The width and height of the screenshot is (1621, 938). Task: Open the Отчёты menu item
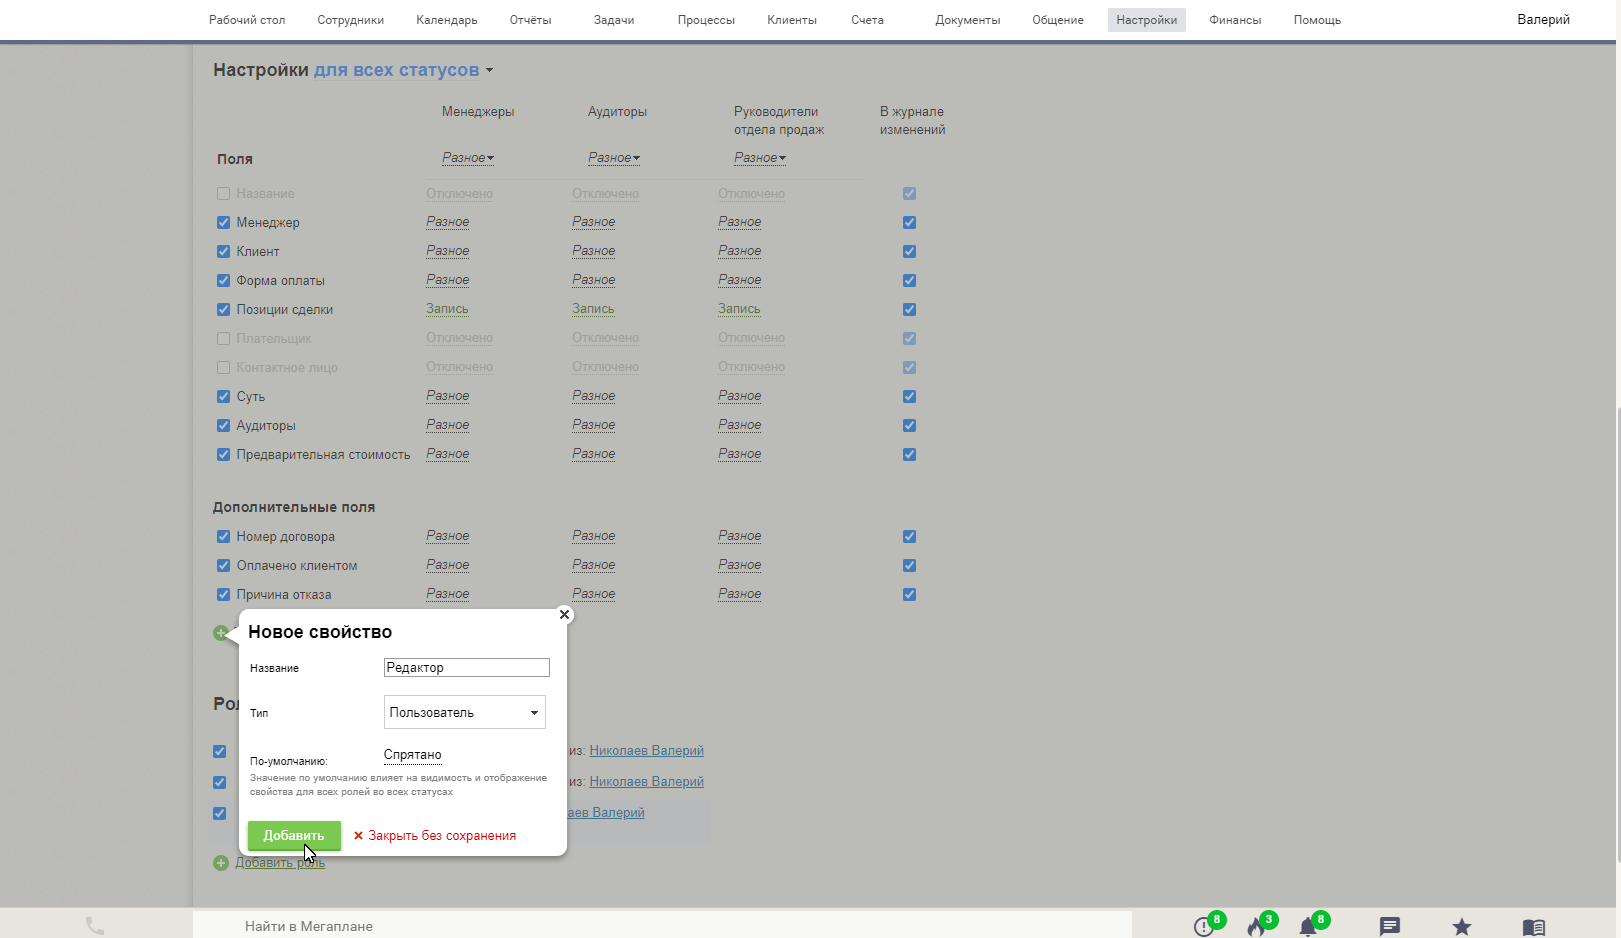(x=531, y=20)
